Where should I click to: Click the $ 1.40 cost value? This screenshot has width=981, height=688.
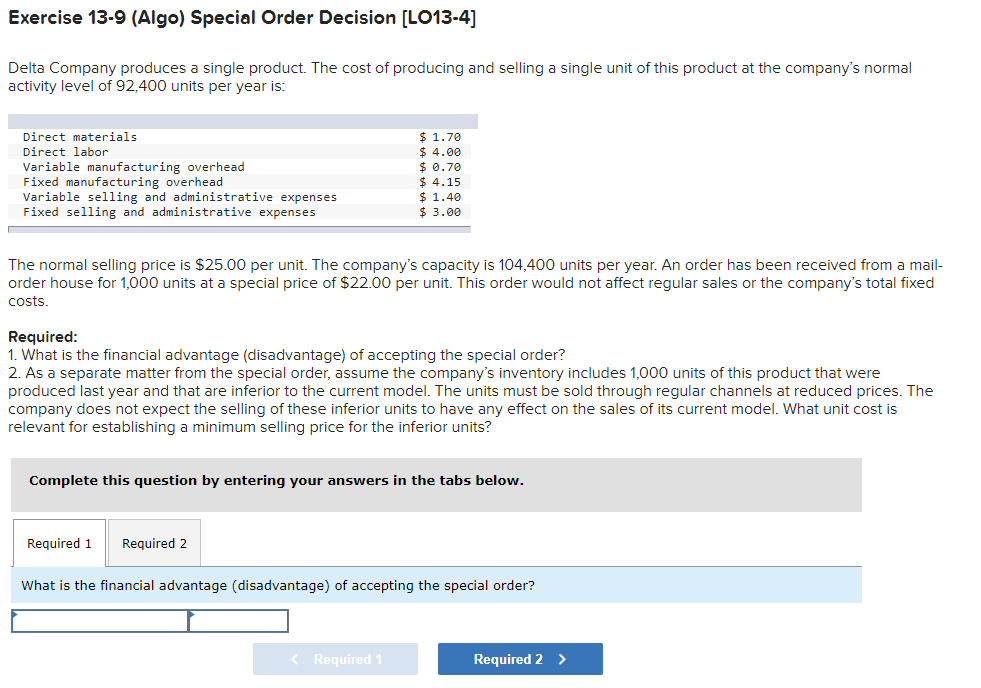440,197
